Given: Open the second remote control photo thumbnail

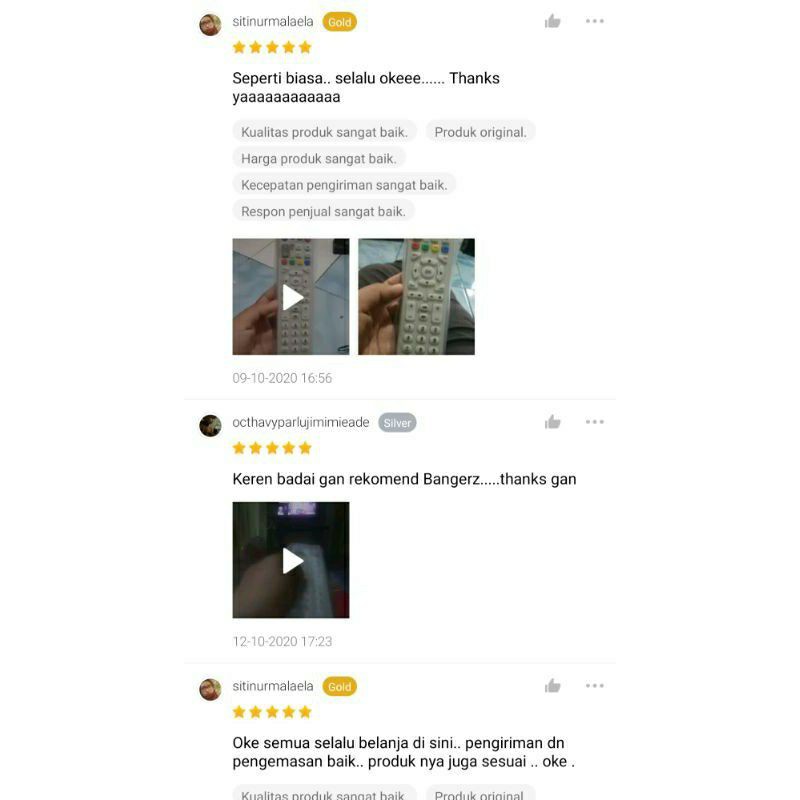Looking at the screenshot, I should point(416,296).
